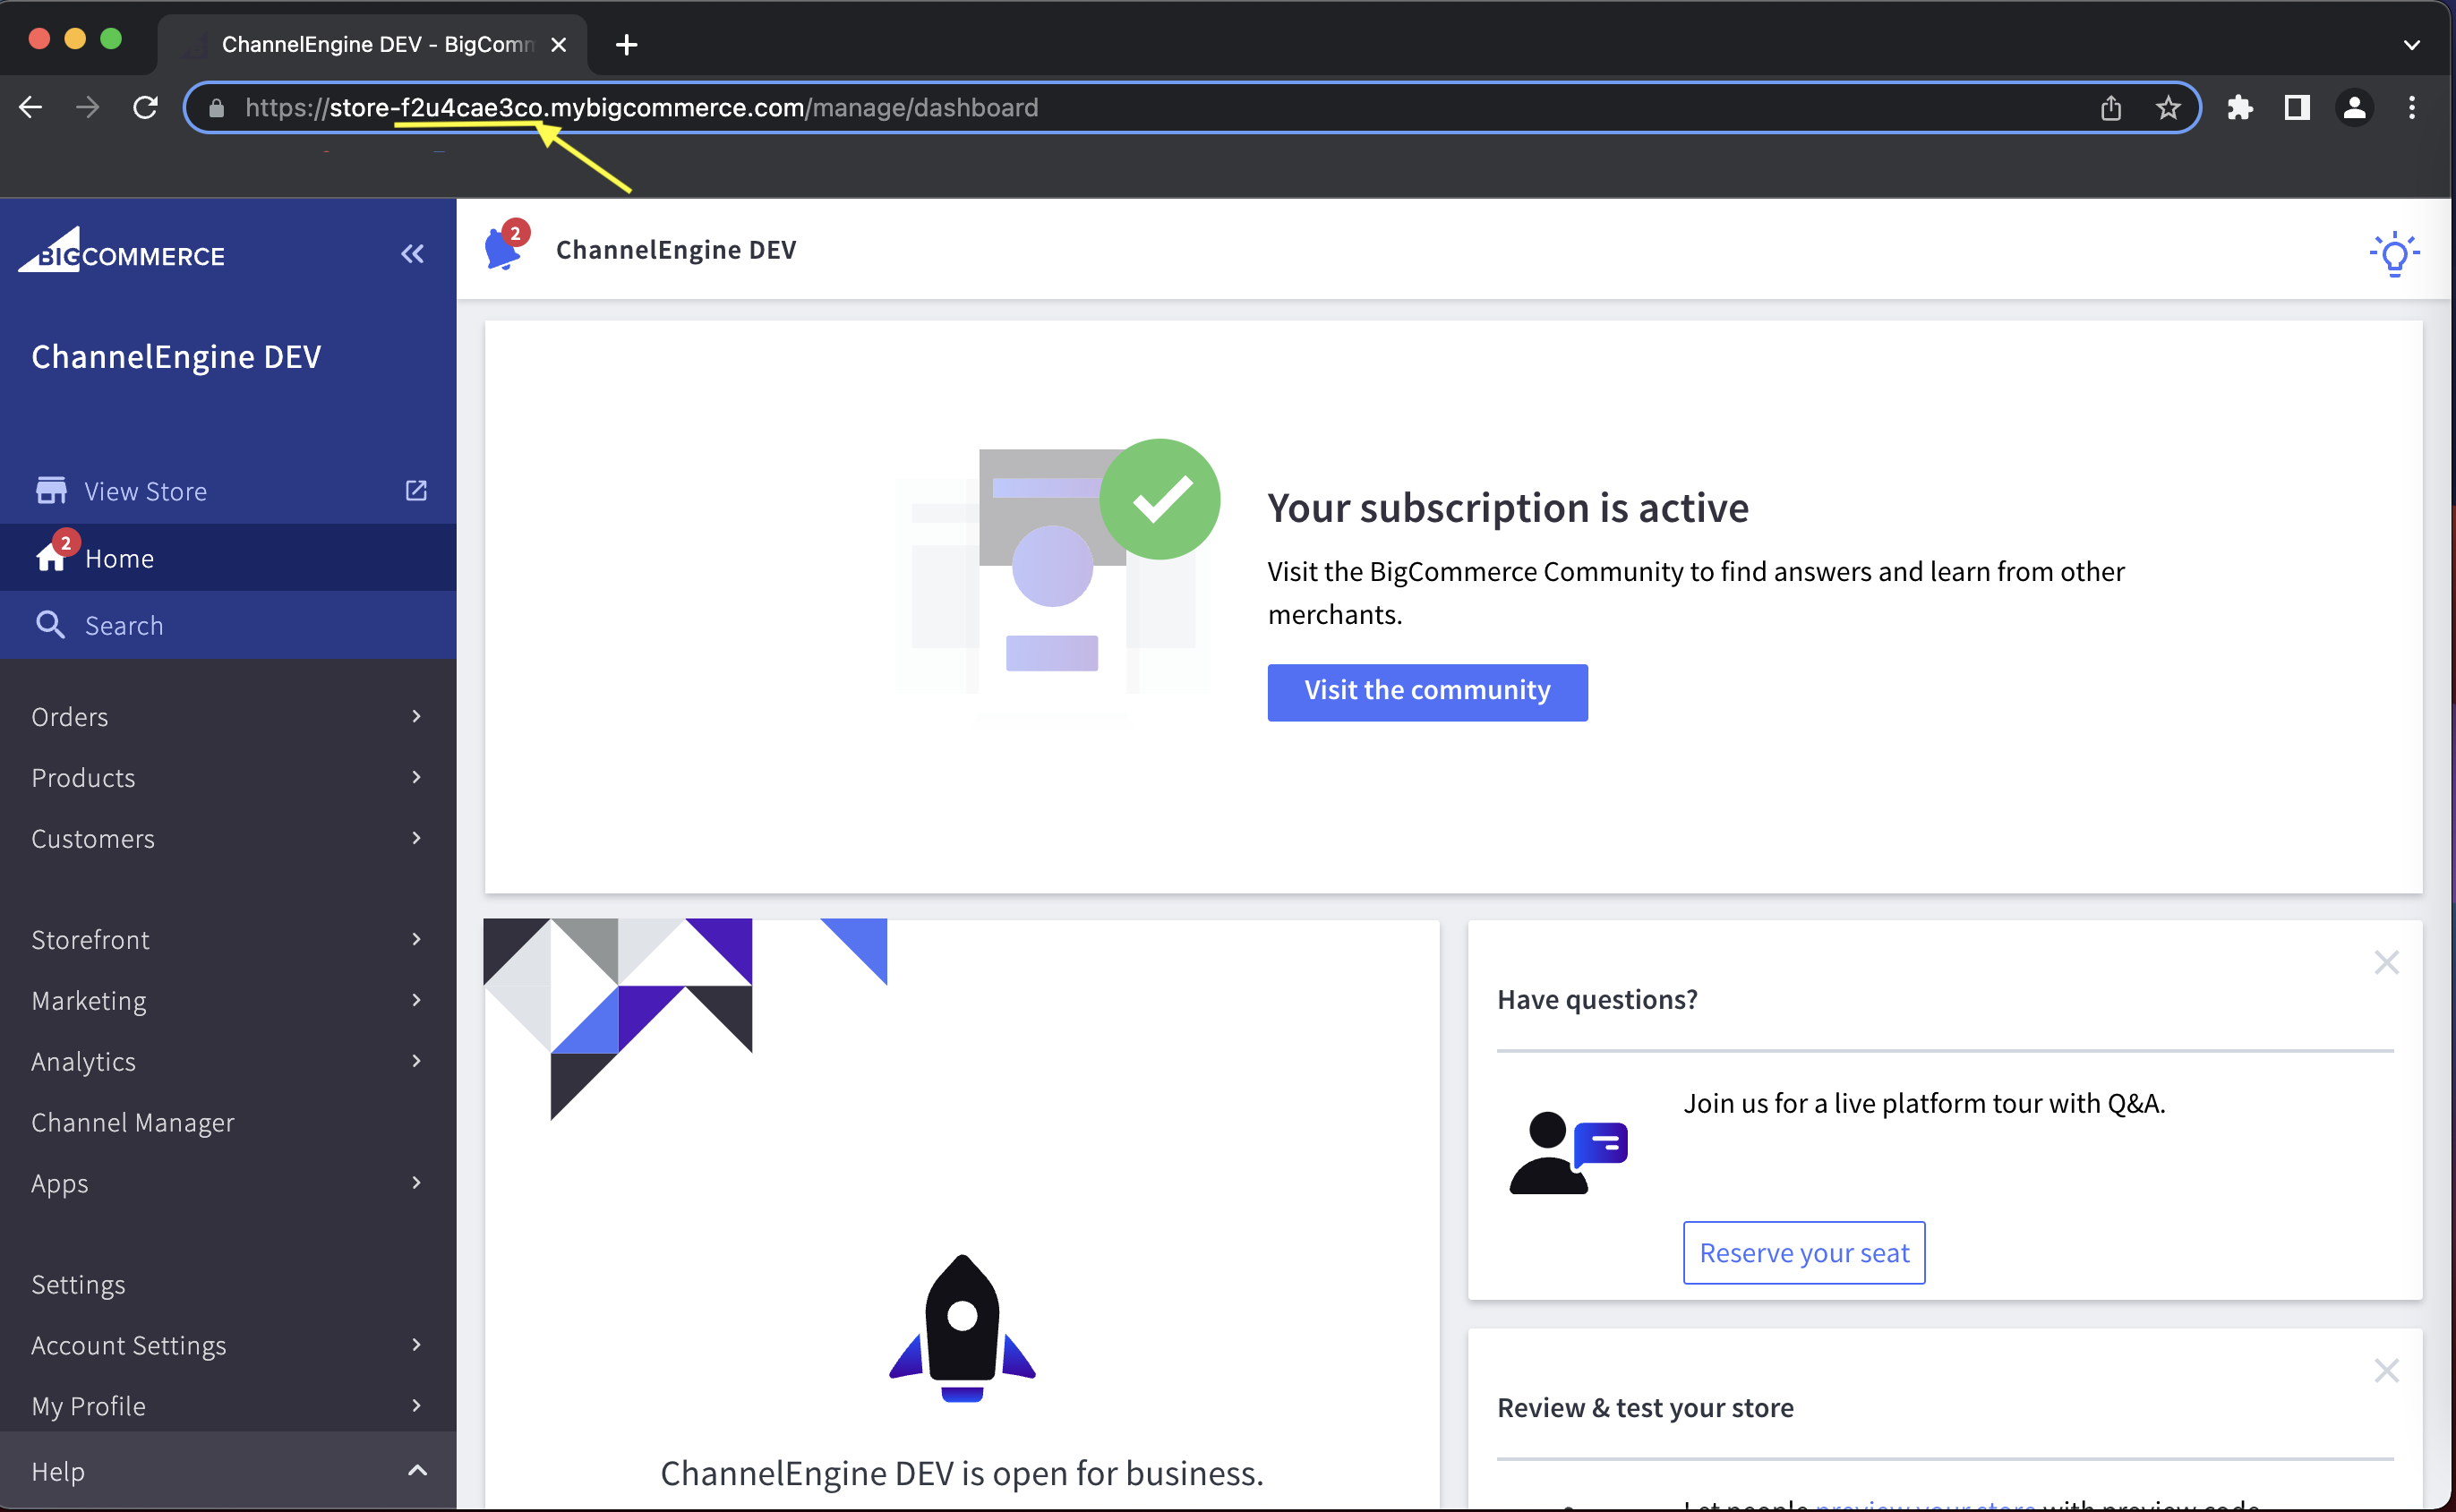Collapse the Help section

point(417,1470)
